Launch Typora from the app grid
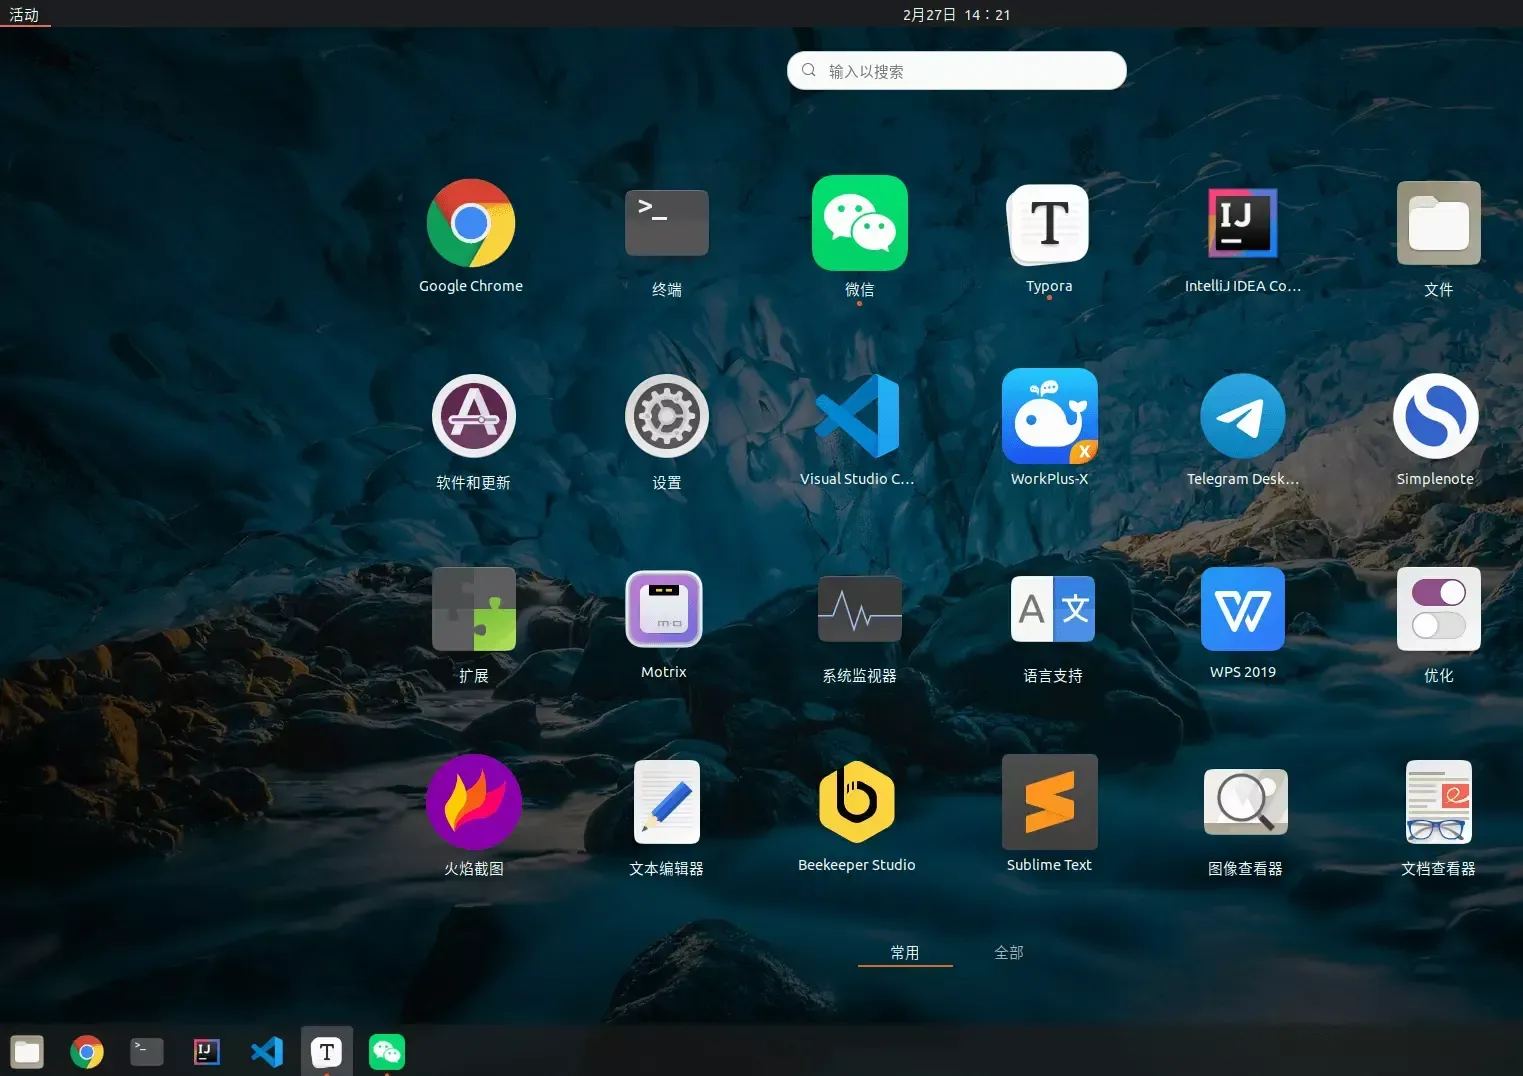Screen dimensions: 1523x1076 point(1049,224)
